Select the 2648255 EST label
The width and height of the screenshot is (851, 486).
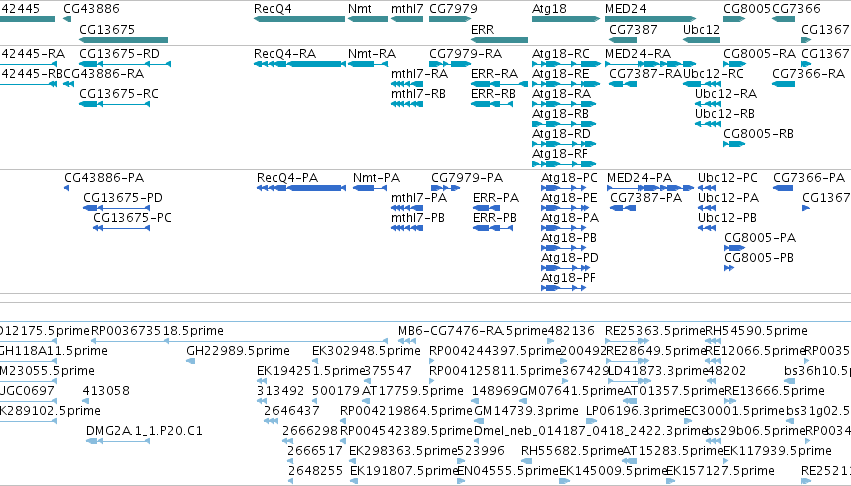pyautogui.click(x=315, y=471)
